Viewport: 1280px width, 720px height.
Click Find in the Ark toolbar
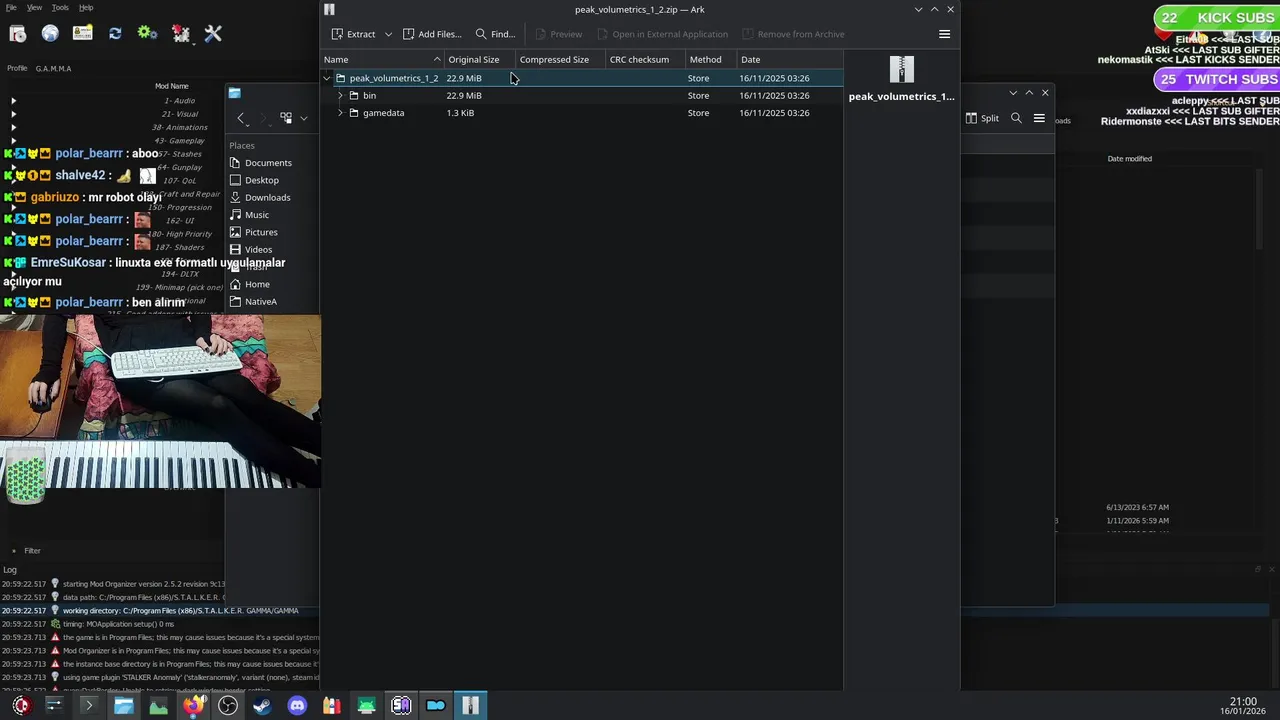[x=495, y=34]
